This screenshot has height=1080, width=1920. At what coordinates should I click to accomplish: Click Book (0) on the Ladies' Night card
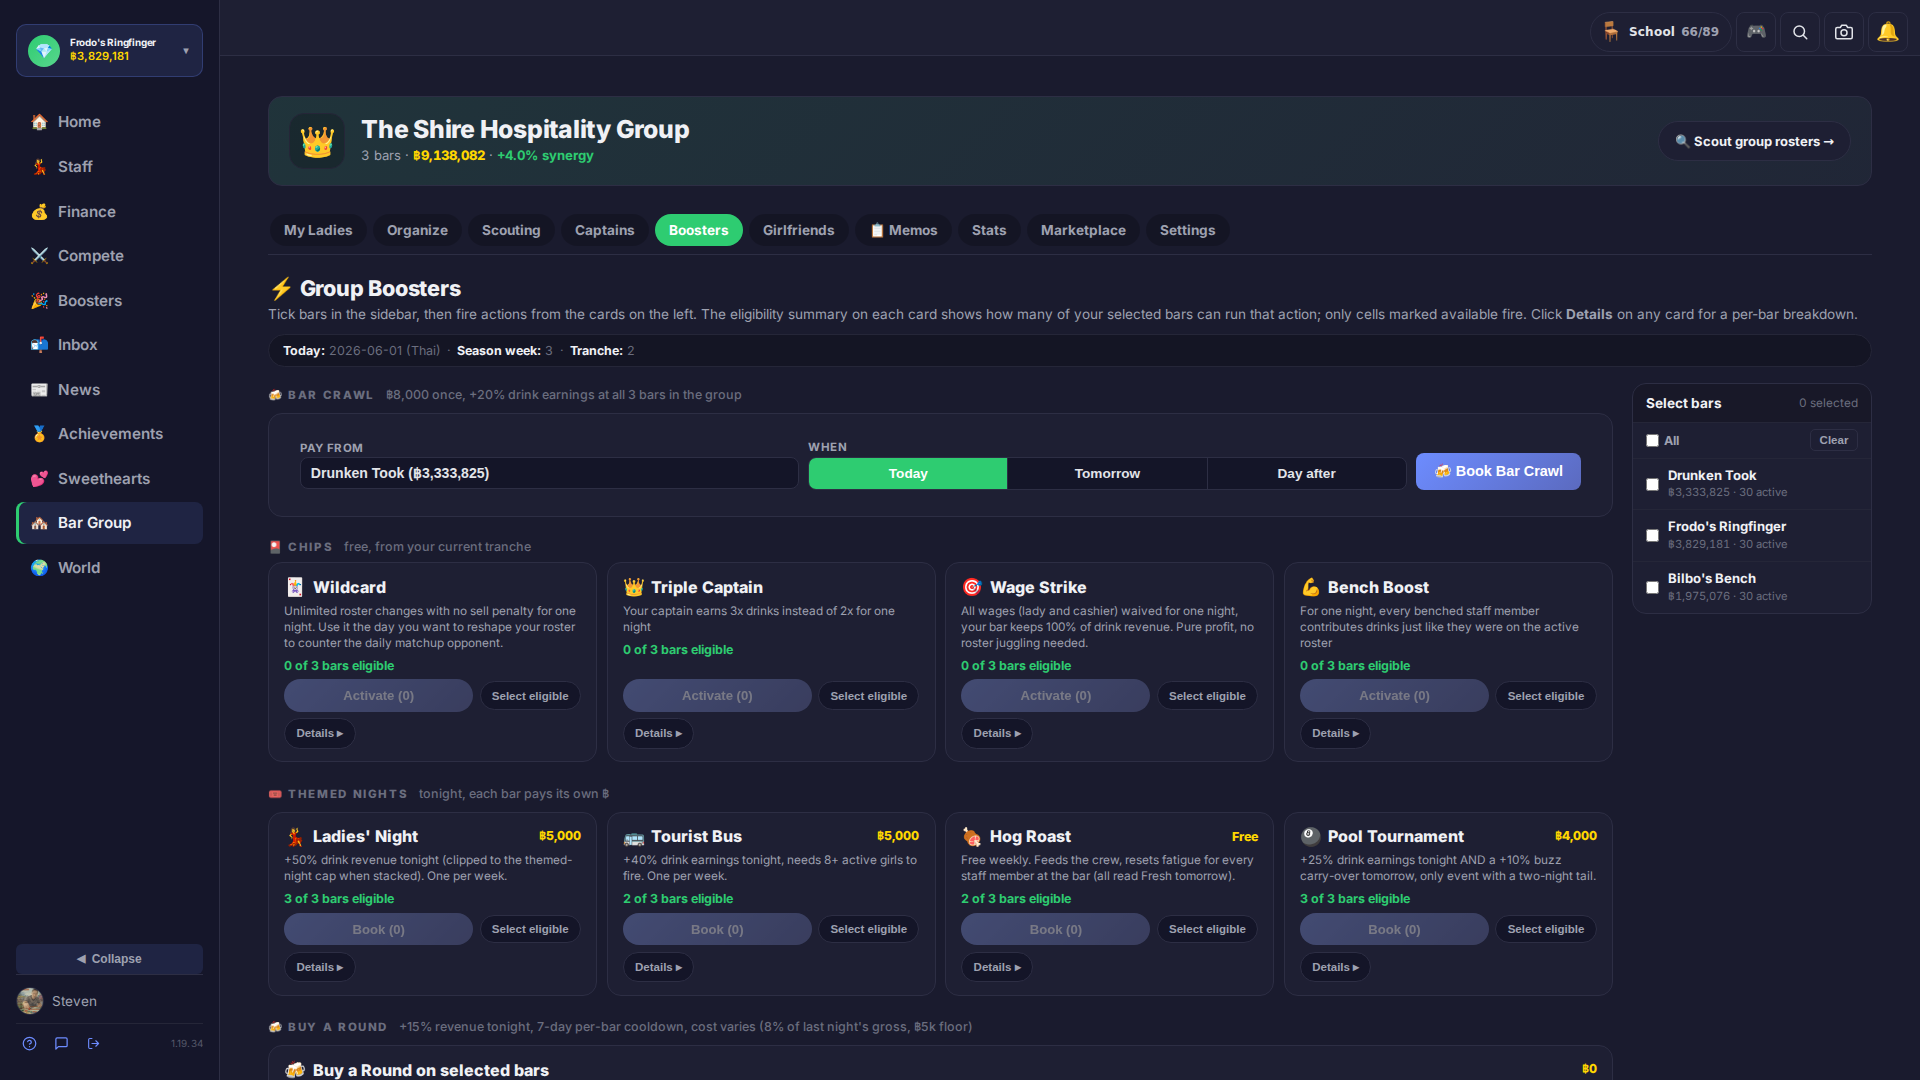pos(378,930)
